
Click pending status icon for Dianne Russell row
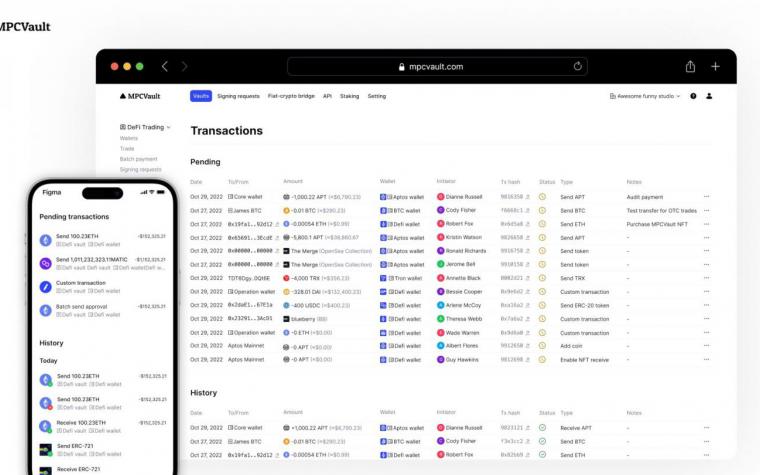(542, 197)
